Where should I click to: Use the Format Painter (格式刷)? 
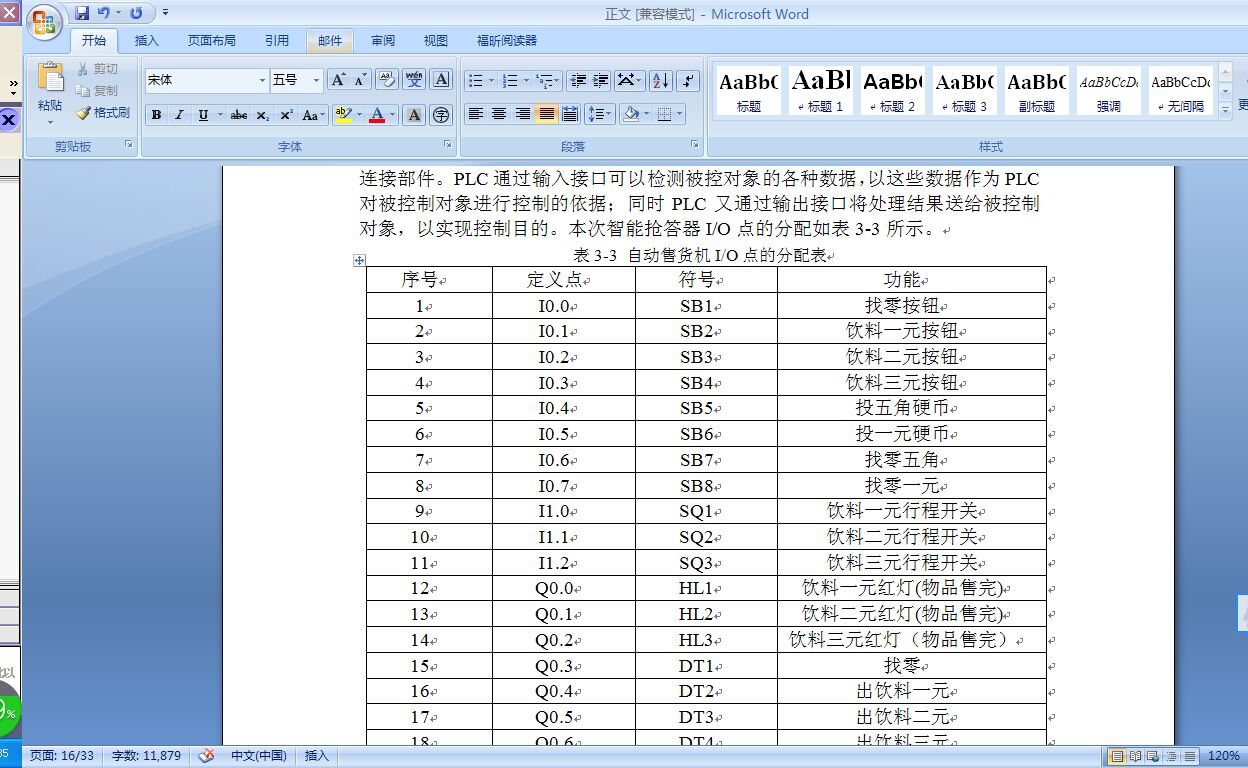point(103,113)
